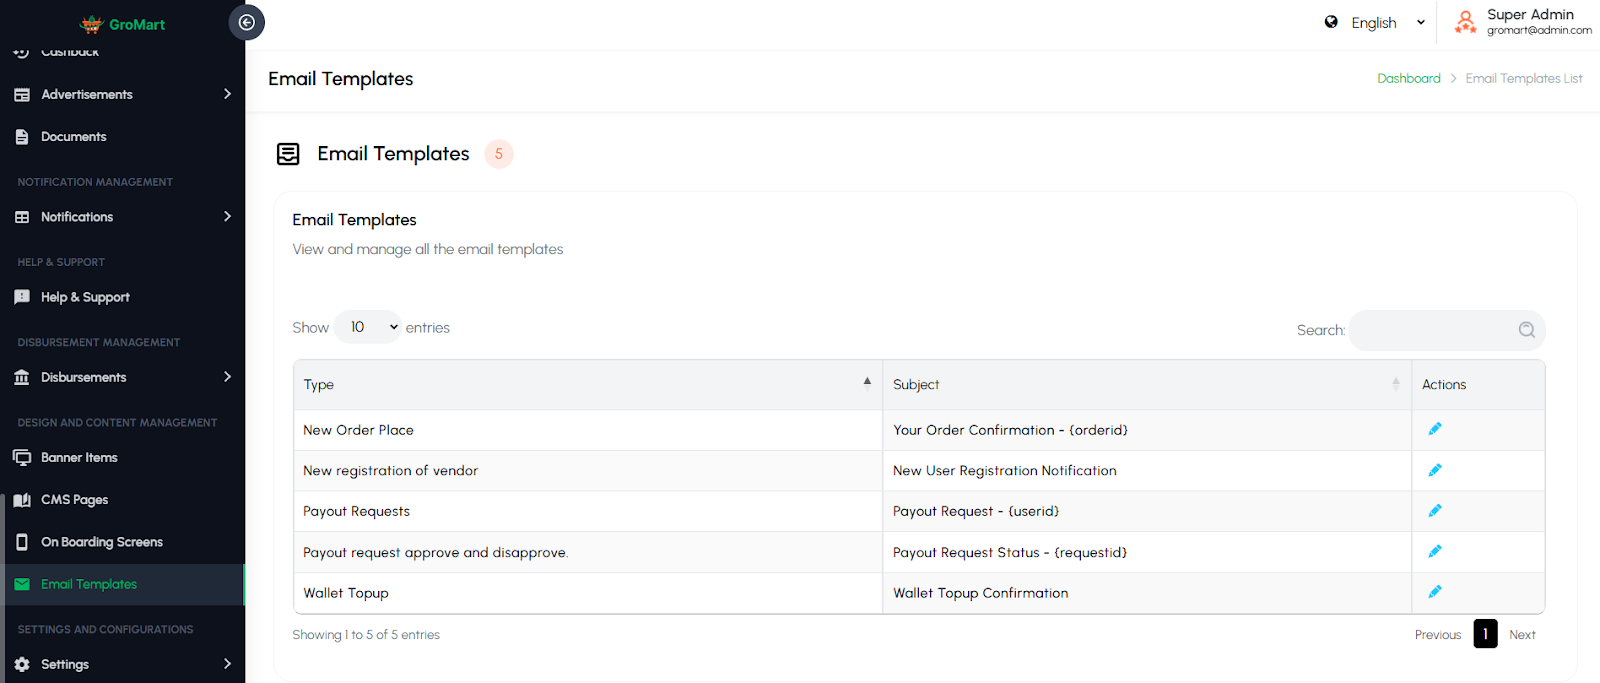Click the Super Admin profile avatar
The image size is (1600, 683).
click(x=1465, y=22)
